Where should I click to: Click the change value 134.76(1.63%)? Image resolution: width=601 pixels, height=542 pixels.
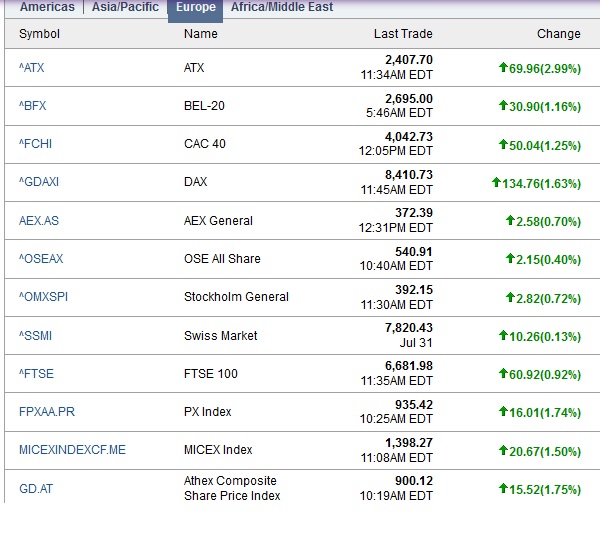[x=542, y=184]
